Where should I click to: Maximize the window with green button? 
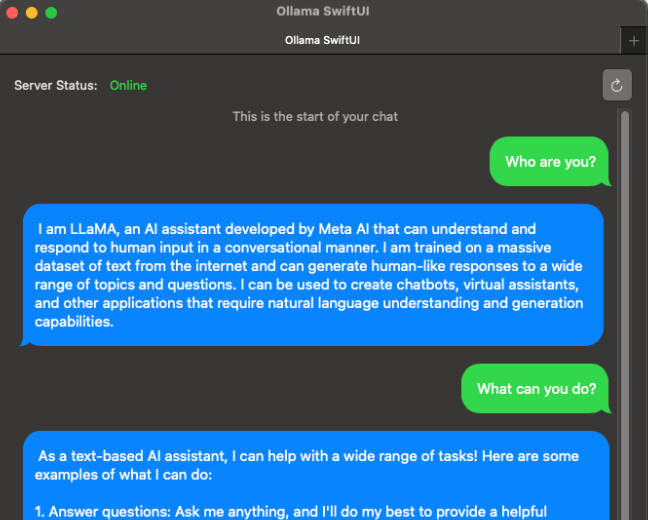(x=51, y=12)
